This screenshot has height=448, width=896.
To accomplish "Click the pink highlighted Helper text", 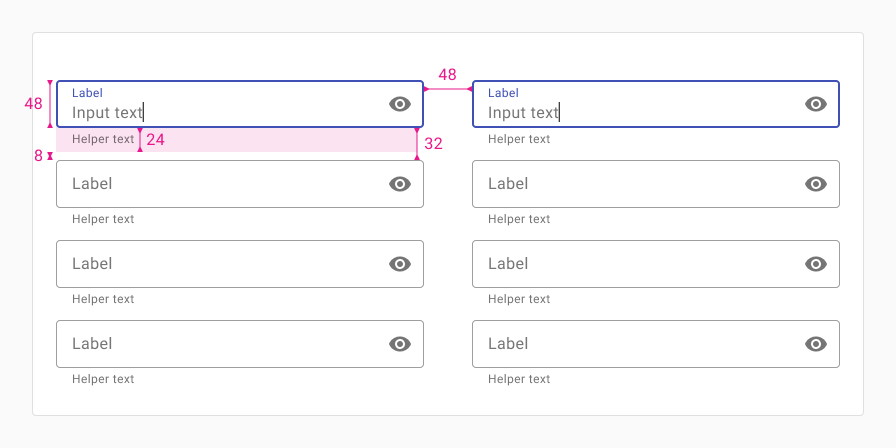I will tap(103, 139).
